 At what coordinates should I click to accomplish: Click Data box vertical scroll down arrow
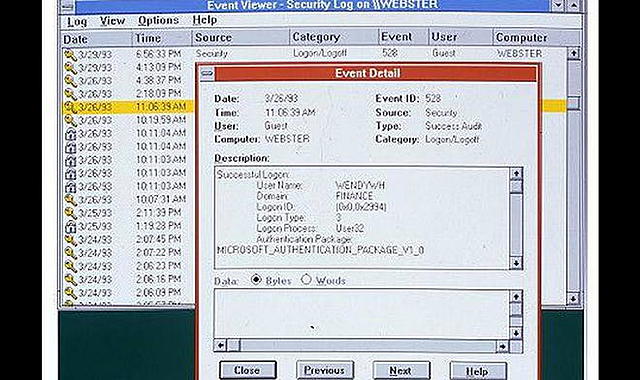516,333
